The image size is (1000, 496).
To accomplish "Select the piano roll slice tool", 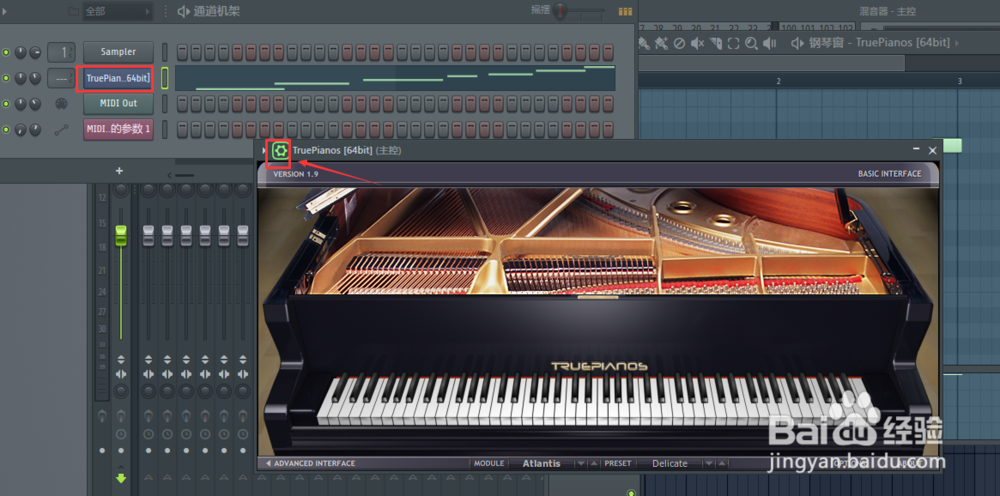I will [x=716, y=43].
